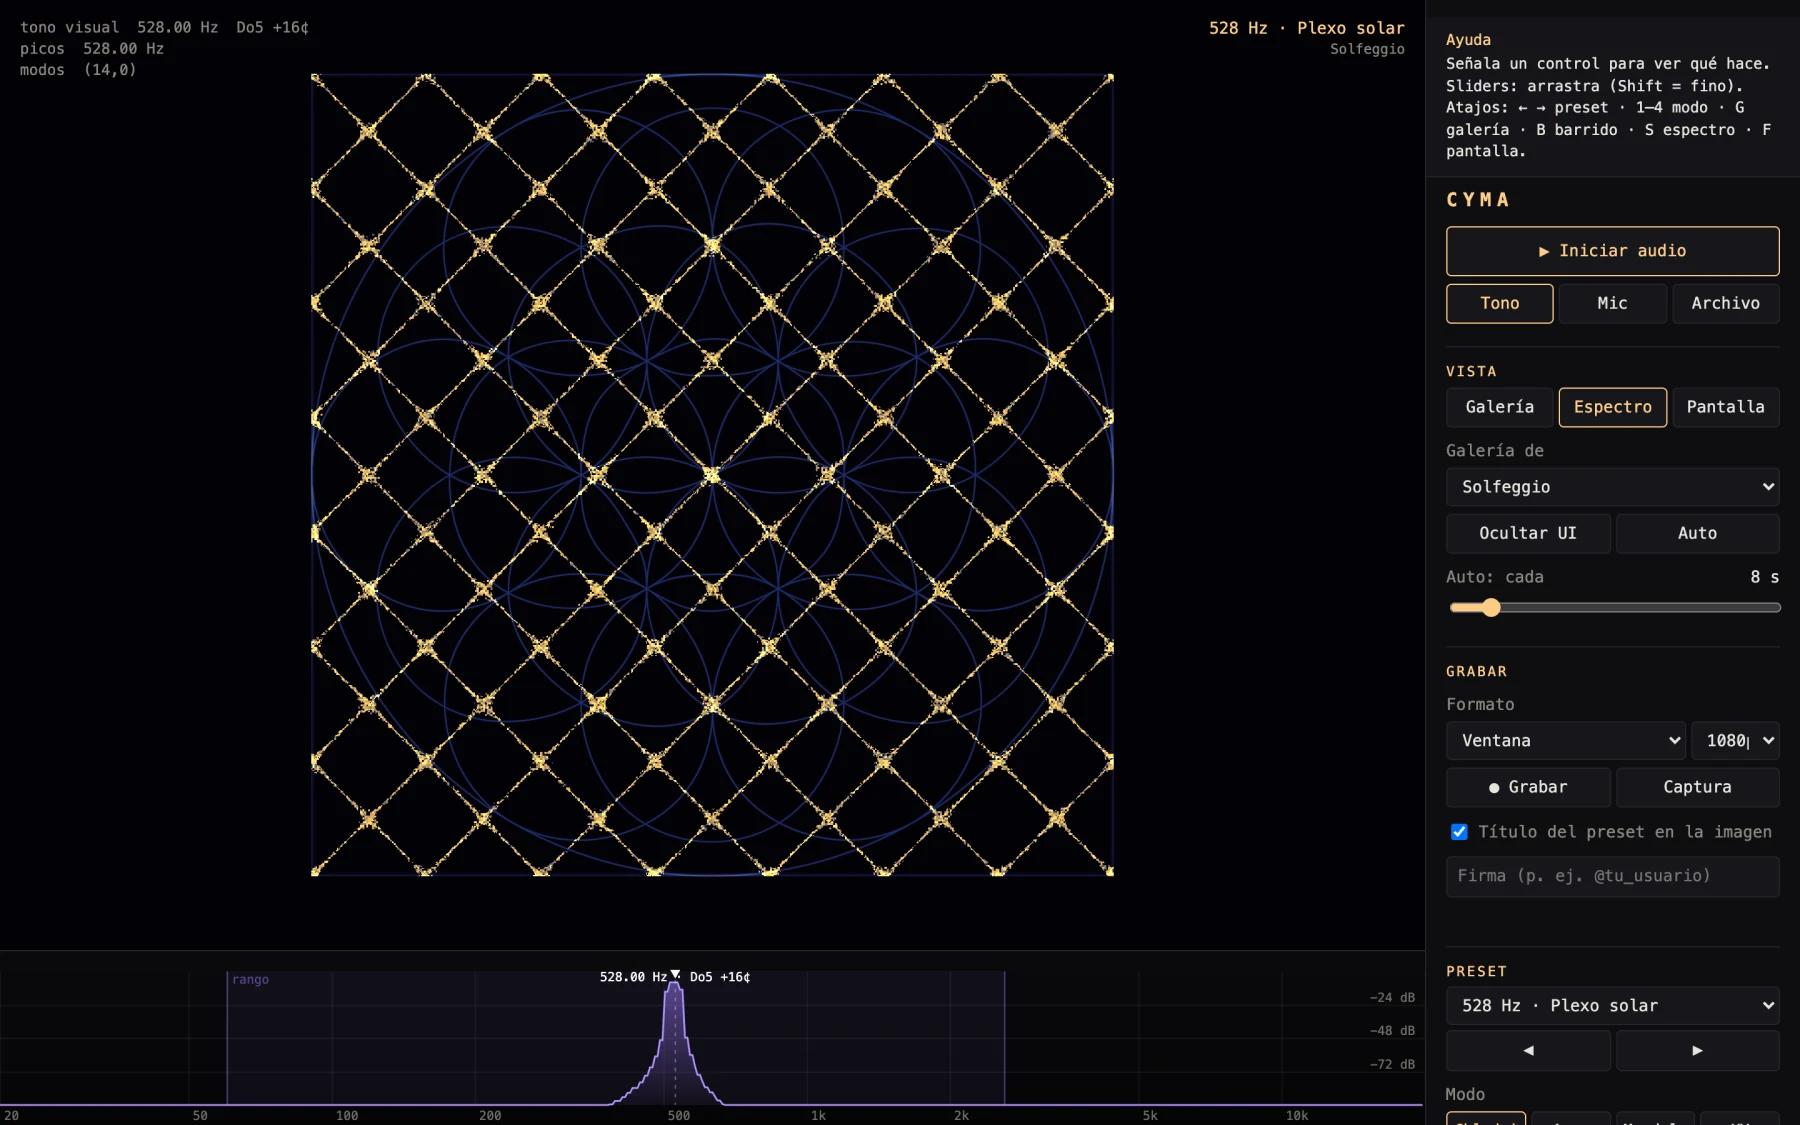Screen dimensions: 1800x1125
Task: Take a snapshot with Captura
Action: click(x=1697, y=787)
